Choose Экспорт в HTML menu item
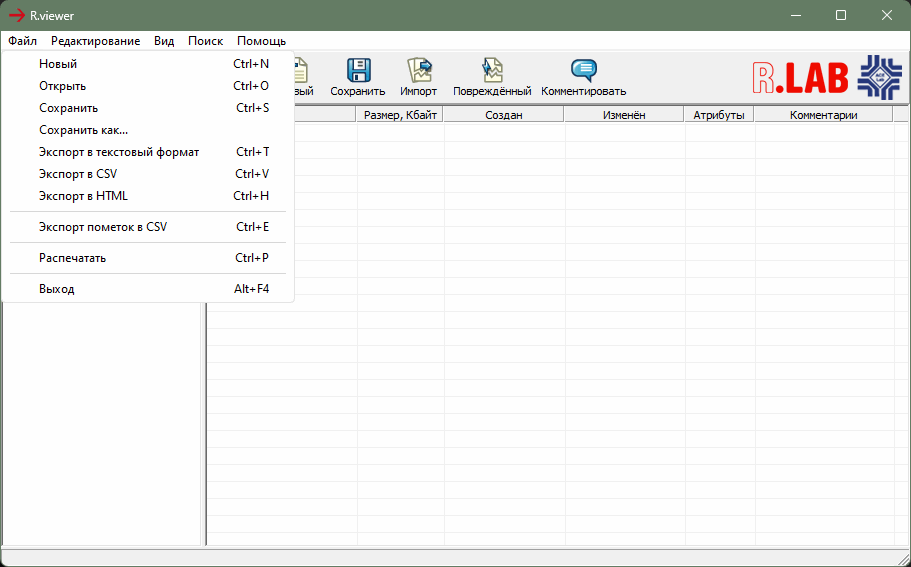911x567 pixels. (x=83, y=196)
